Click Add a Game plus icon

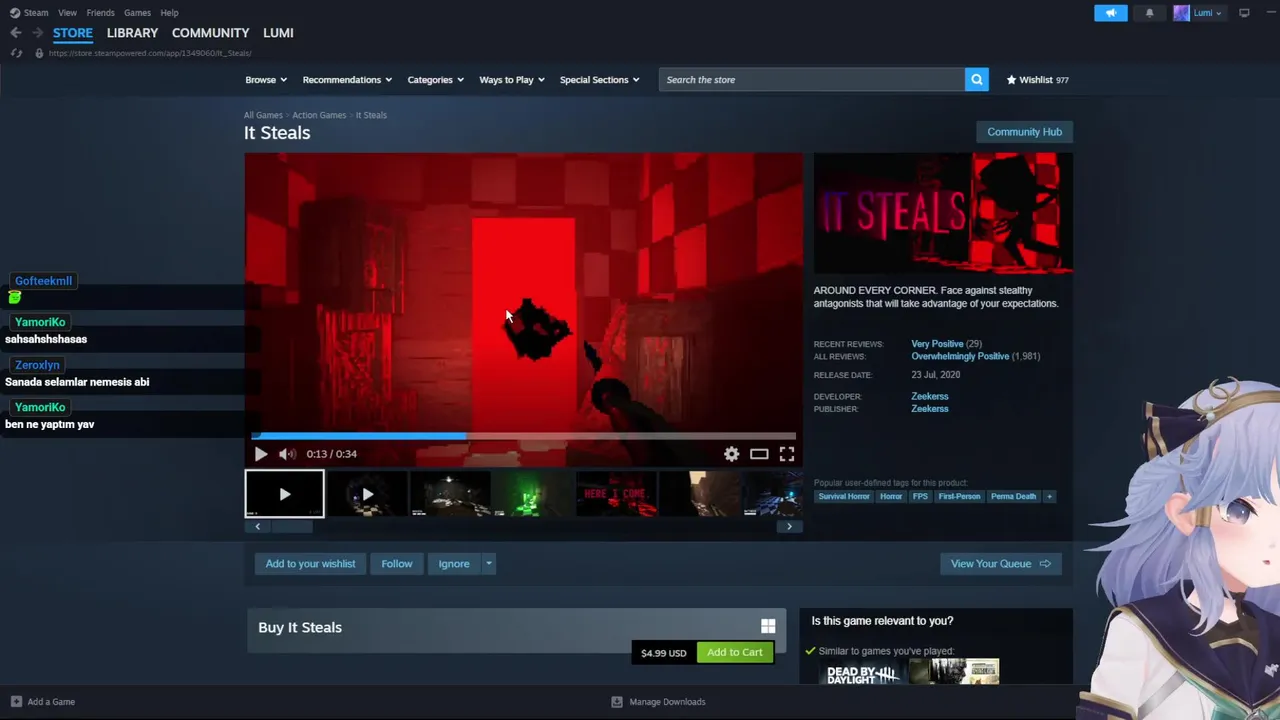click(16, 702)
